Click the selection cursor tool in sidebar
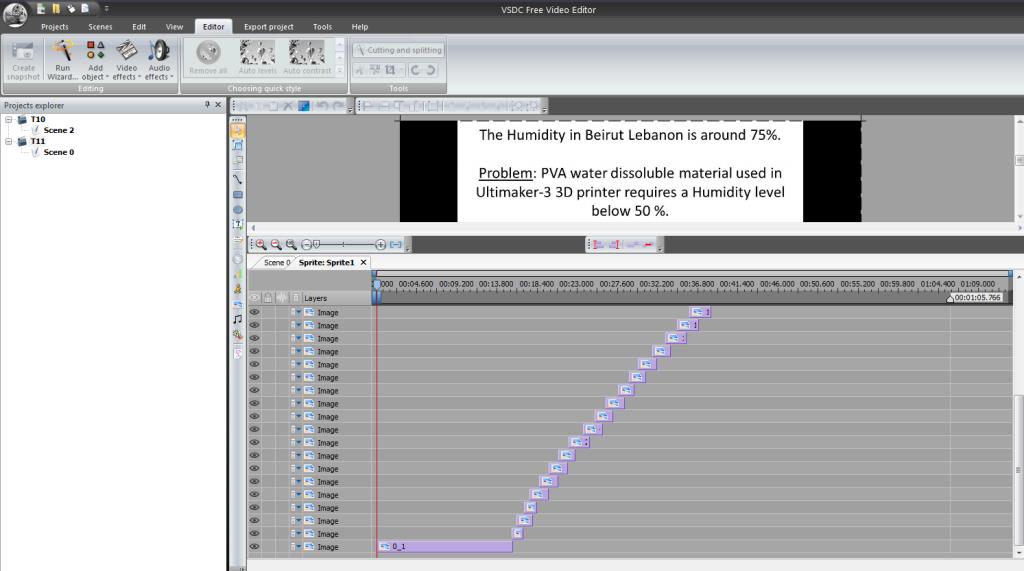1024x571 pixels. [x=238, y=131]
